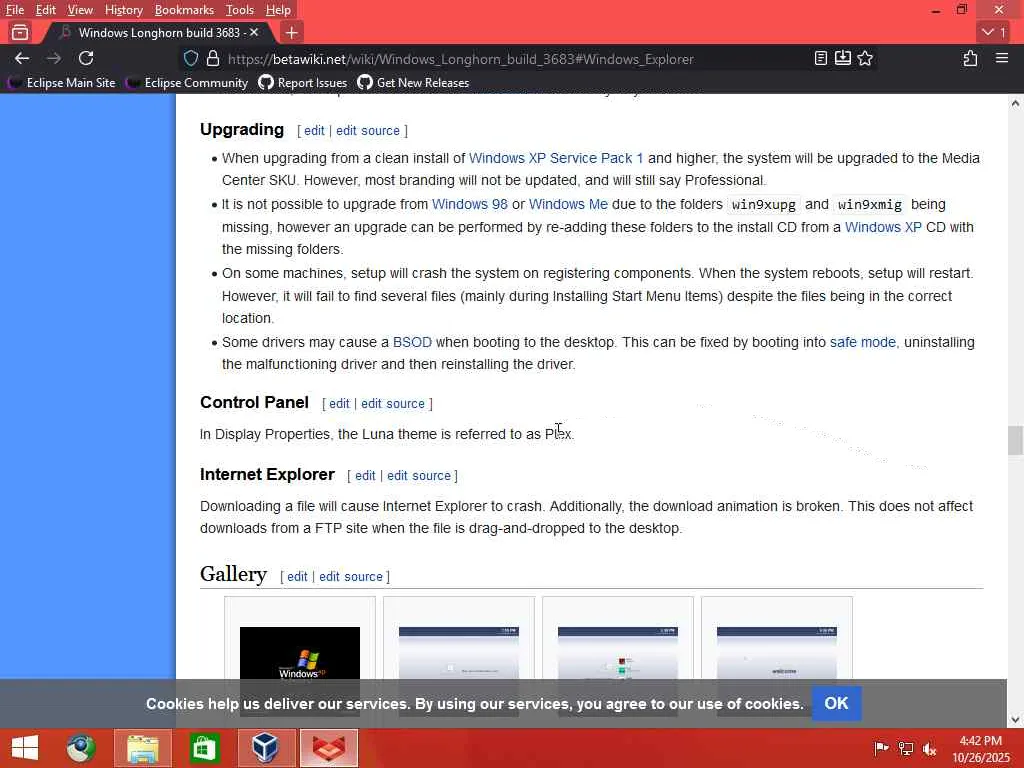The image size is (1024, 768).
Task: Open a new tab with plus button
Action: (x=291, y=32)
